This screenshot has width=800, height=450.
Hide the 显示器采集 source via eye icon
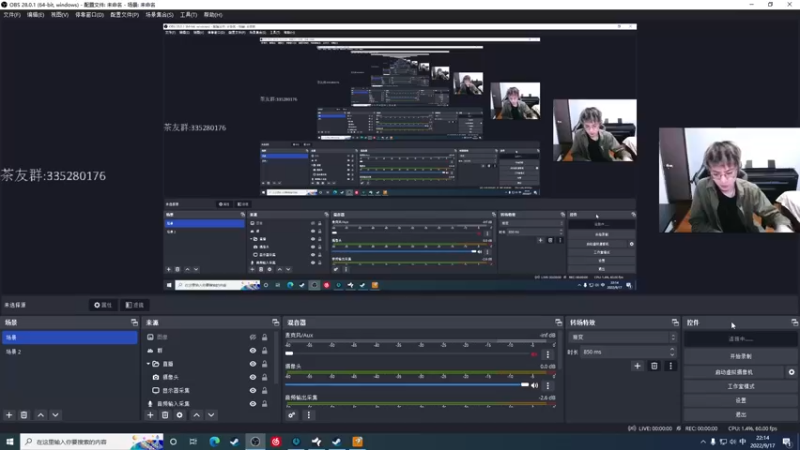click(253, 390)
